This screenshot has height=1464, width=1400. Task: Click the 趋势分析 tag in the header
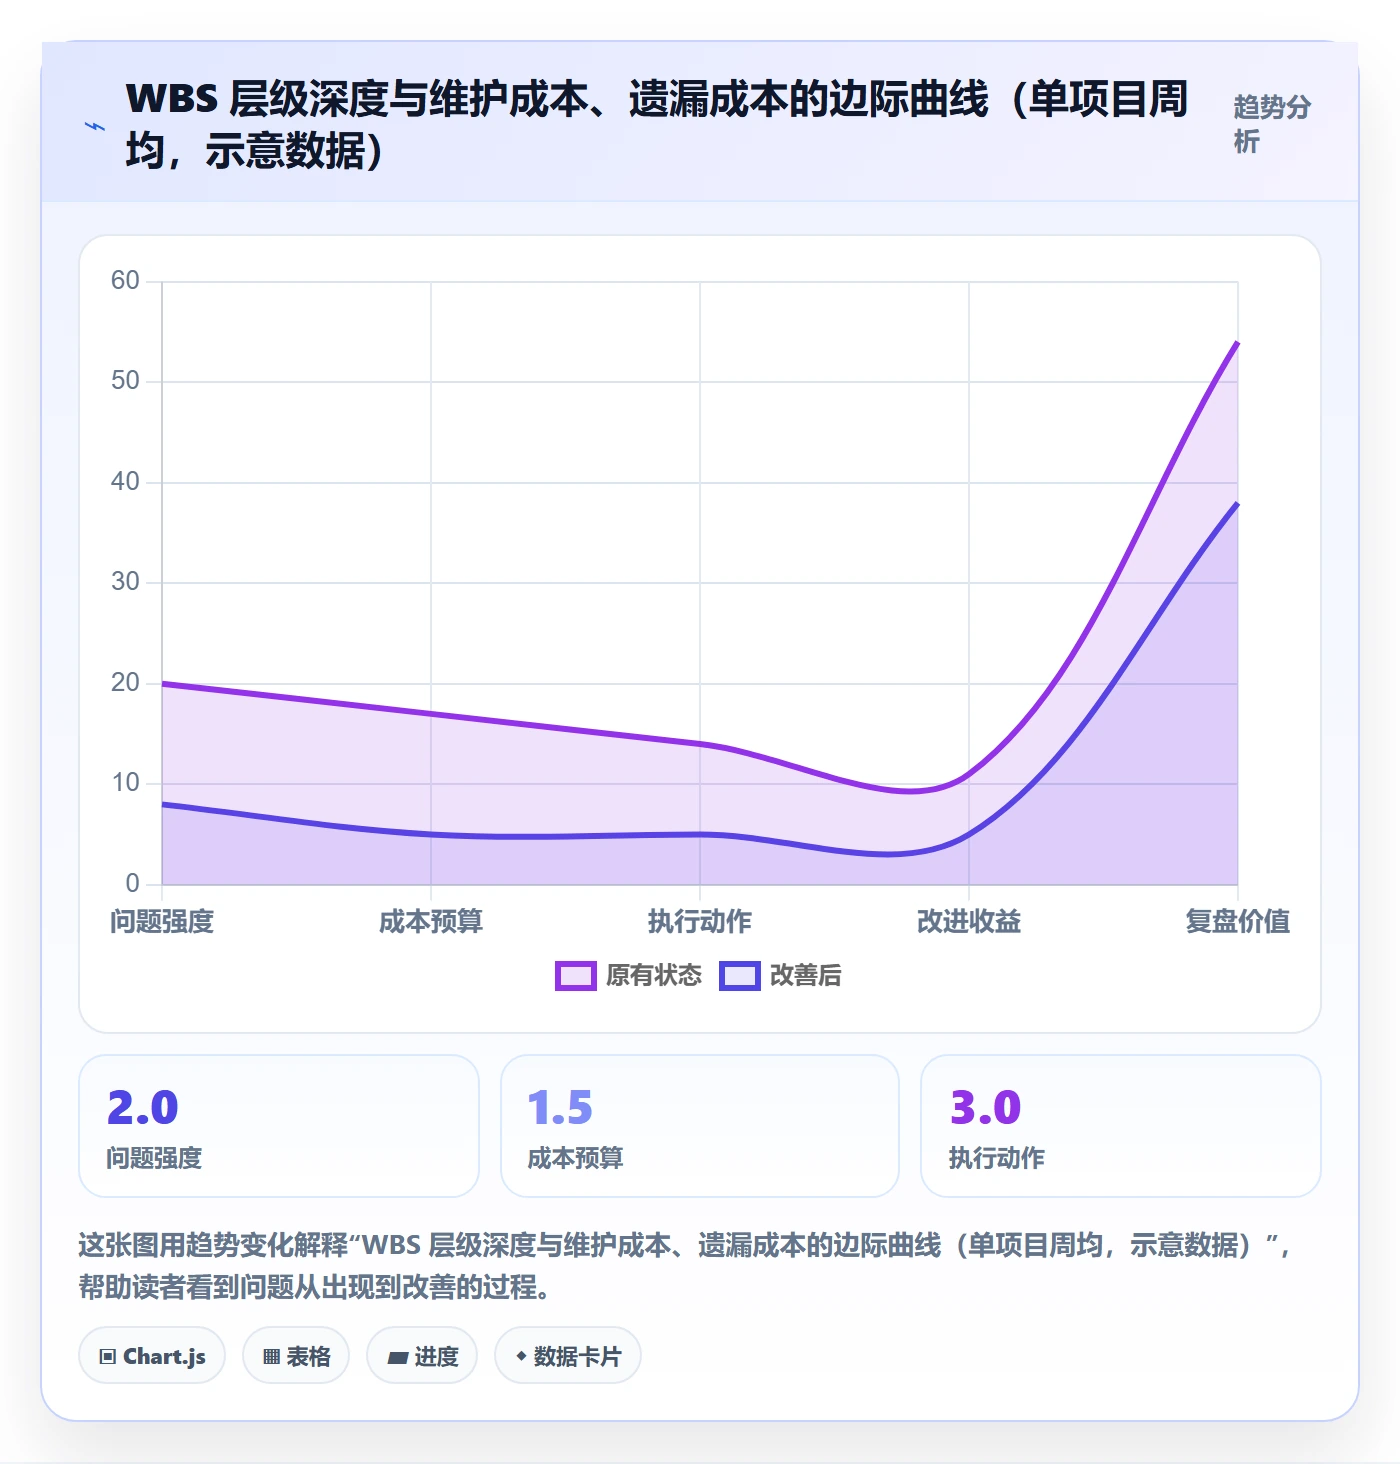(1272, 124)
